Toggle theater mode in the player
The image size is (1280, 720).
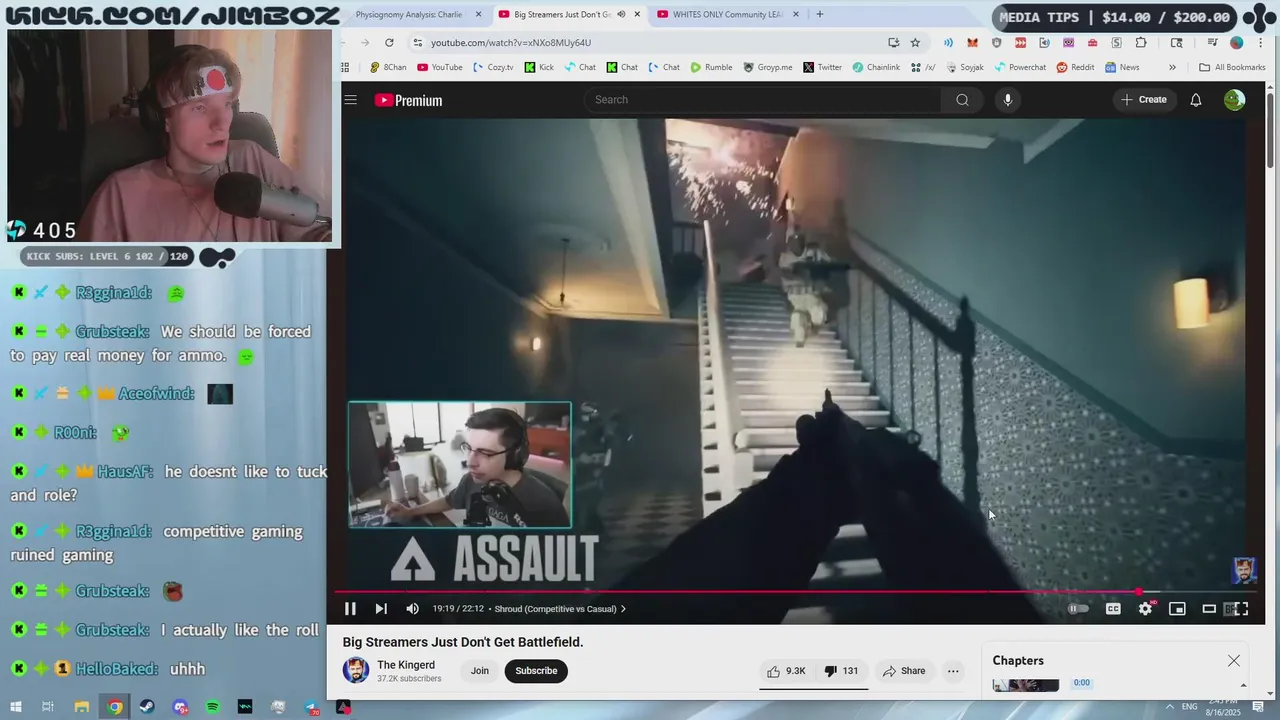coord(1209,609)
